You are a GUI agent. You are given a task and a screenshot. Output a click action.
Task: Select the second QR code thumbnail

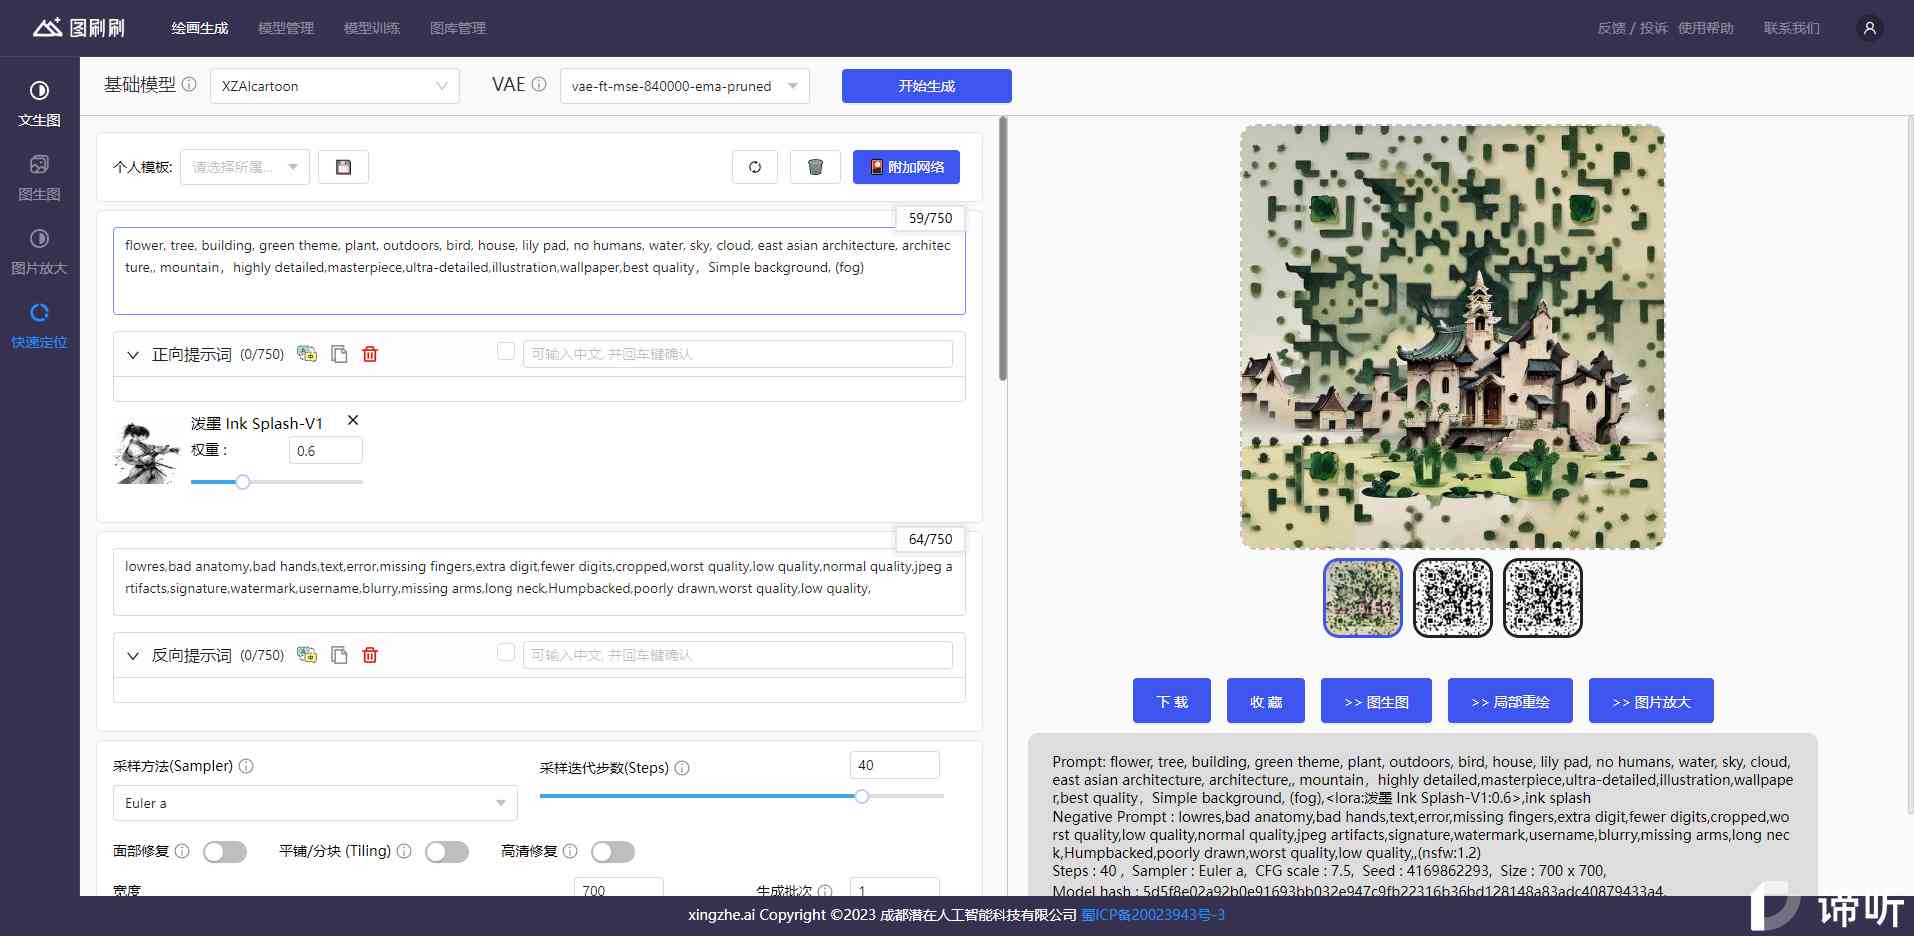(x=1453, y=598)
